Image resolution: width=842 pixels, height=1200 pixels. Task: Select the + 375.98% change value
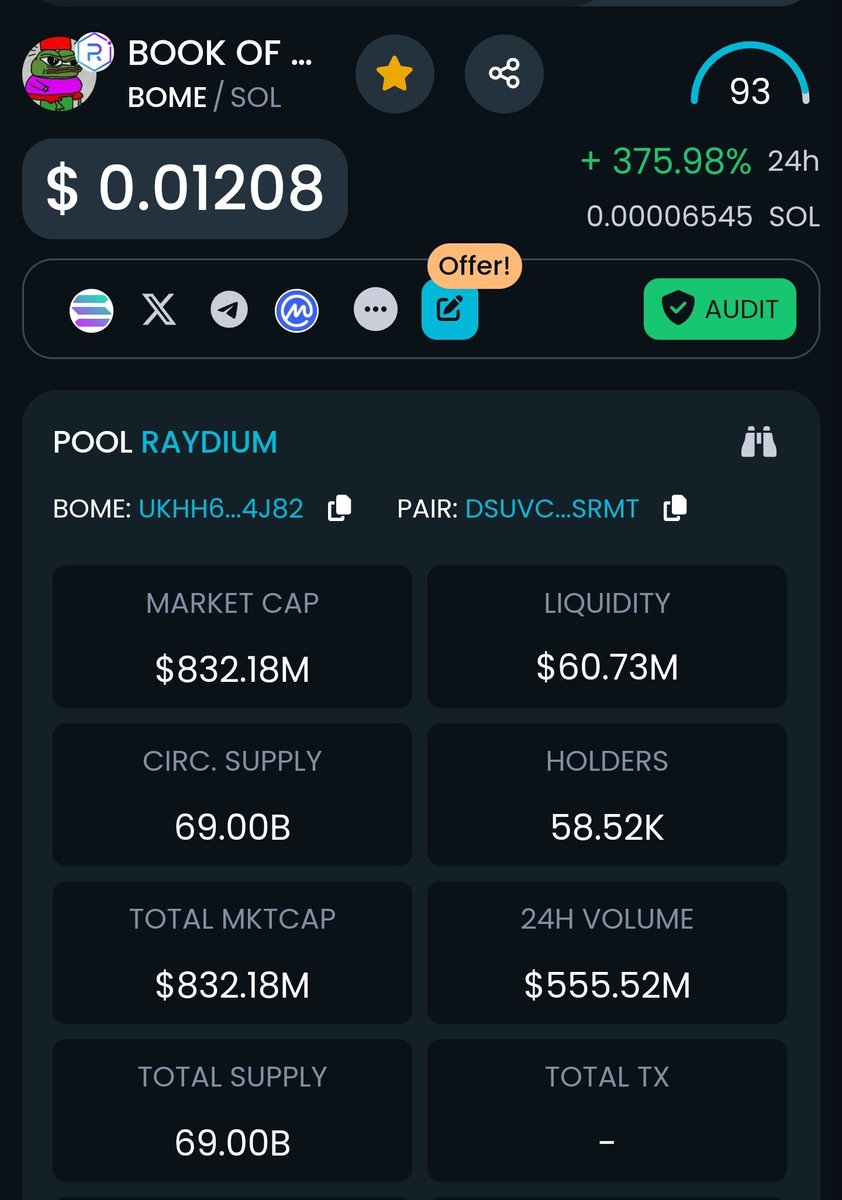[x=666, y=161]
